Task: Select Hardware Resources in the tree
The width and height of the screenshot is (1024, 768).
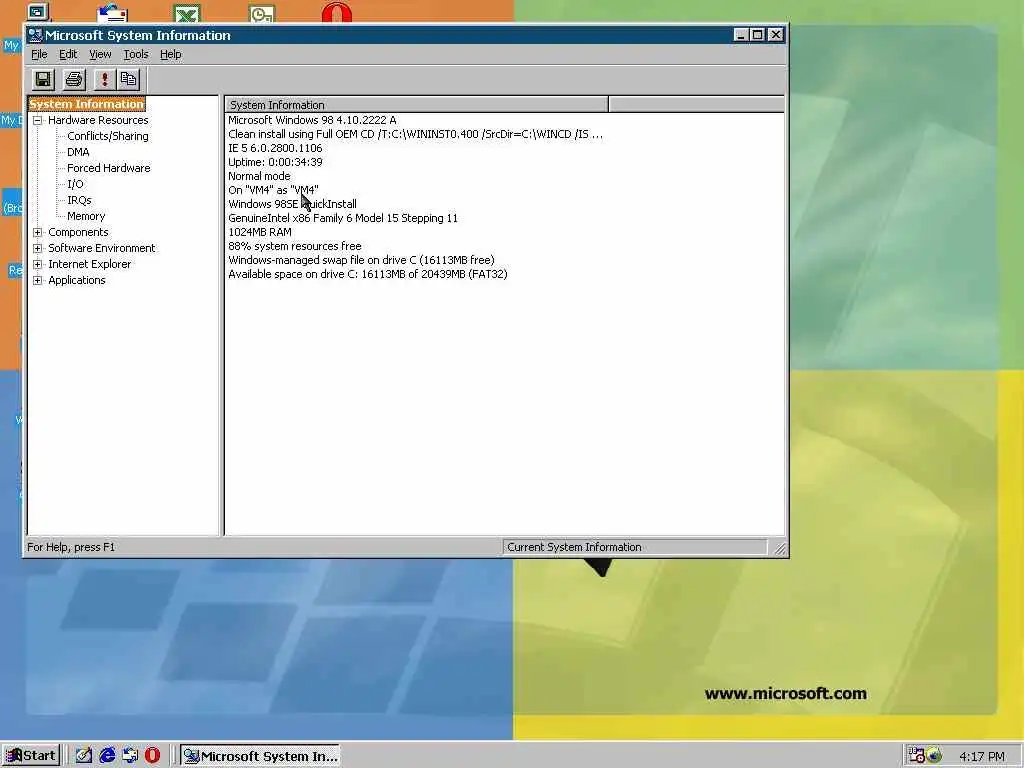Action: (98, 120)
